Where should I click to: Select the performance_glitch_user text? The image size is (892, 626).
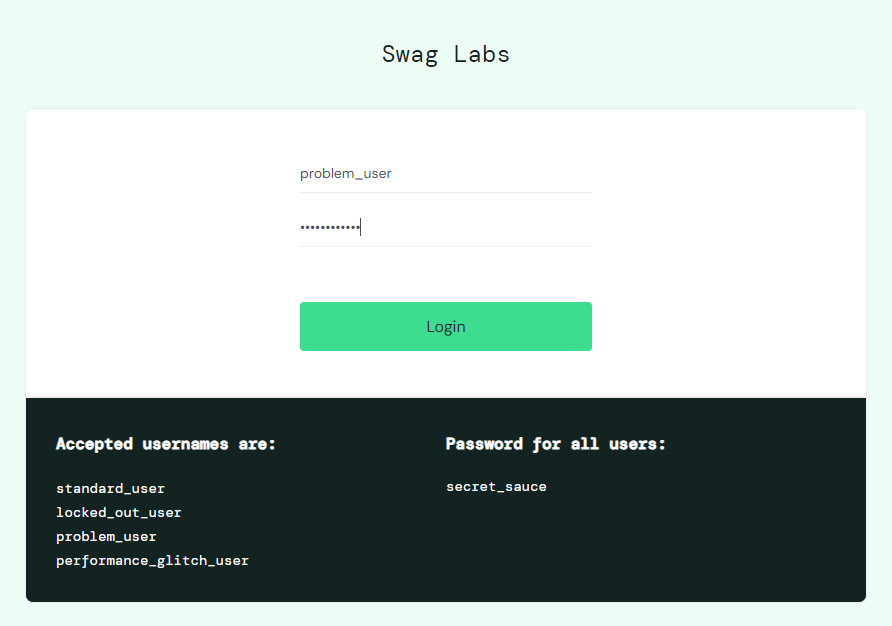[152, 561]
